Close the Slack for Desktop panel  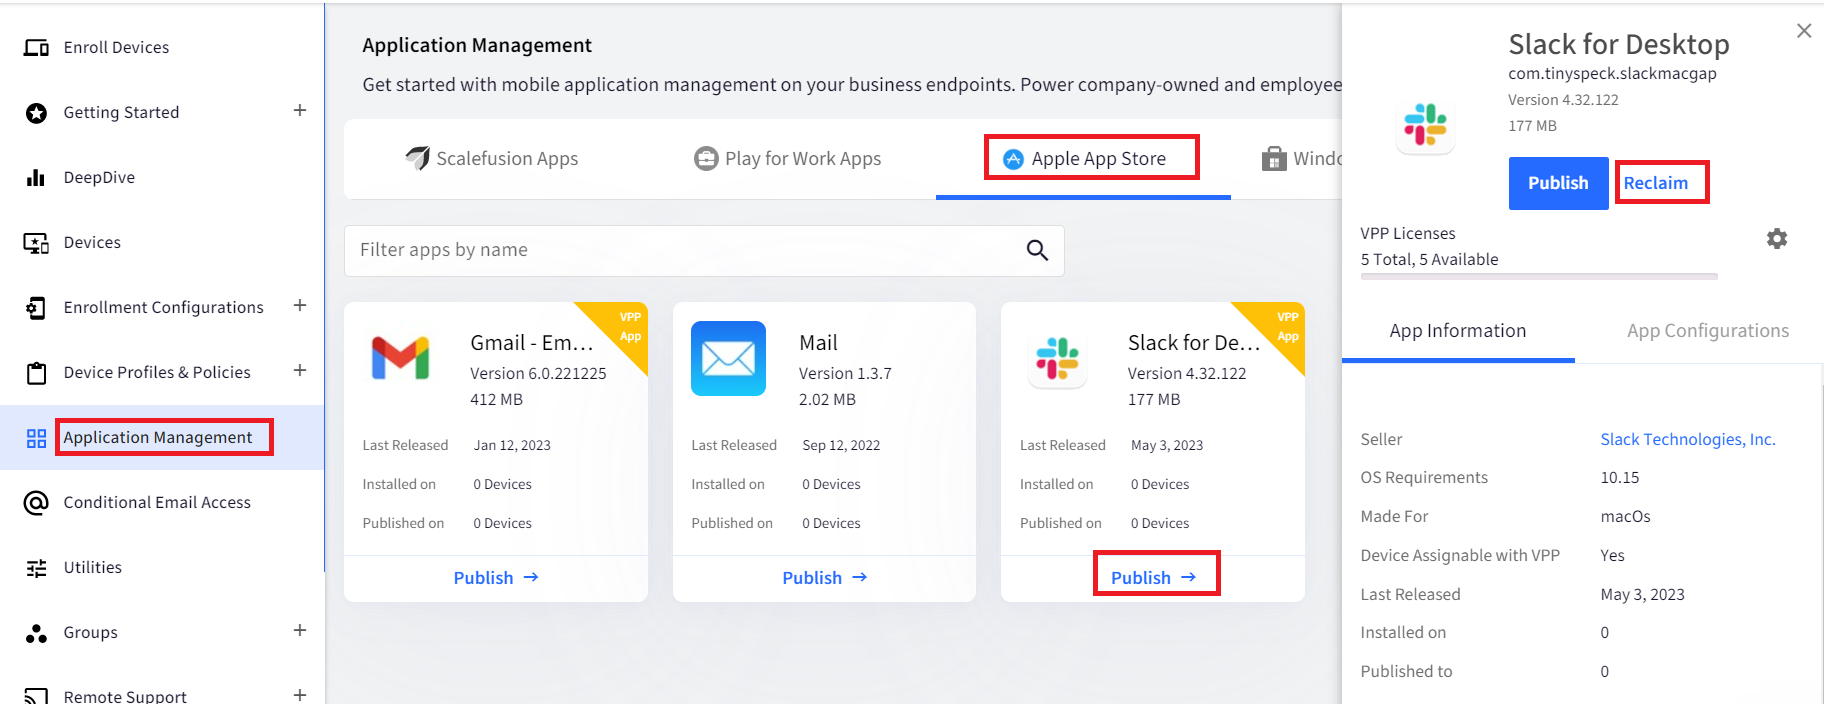pos(1803,31)
